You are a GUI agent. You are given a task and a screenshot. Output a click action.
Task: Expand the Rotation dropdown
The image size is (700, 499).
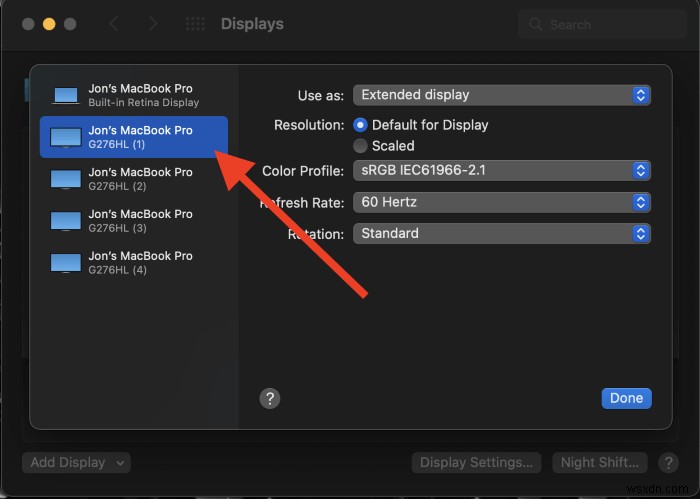pos(502,233)
